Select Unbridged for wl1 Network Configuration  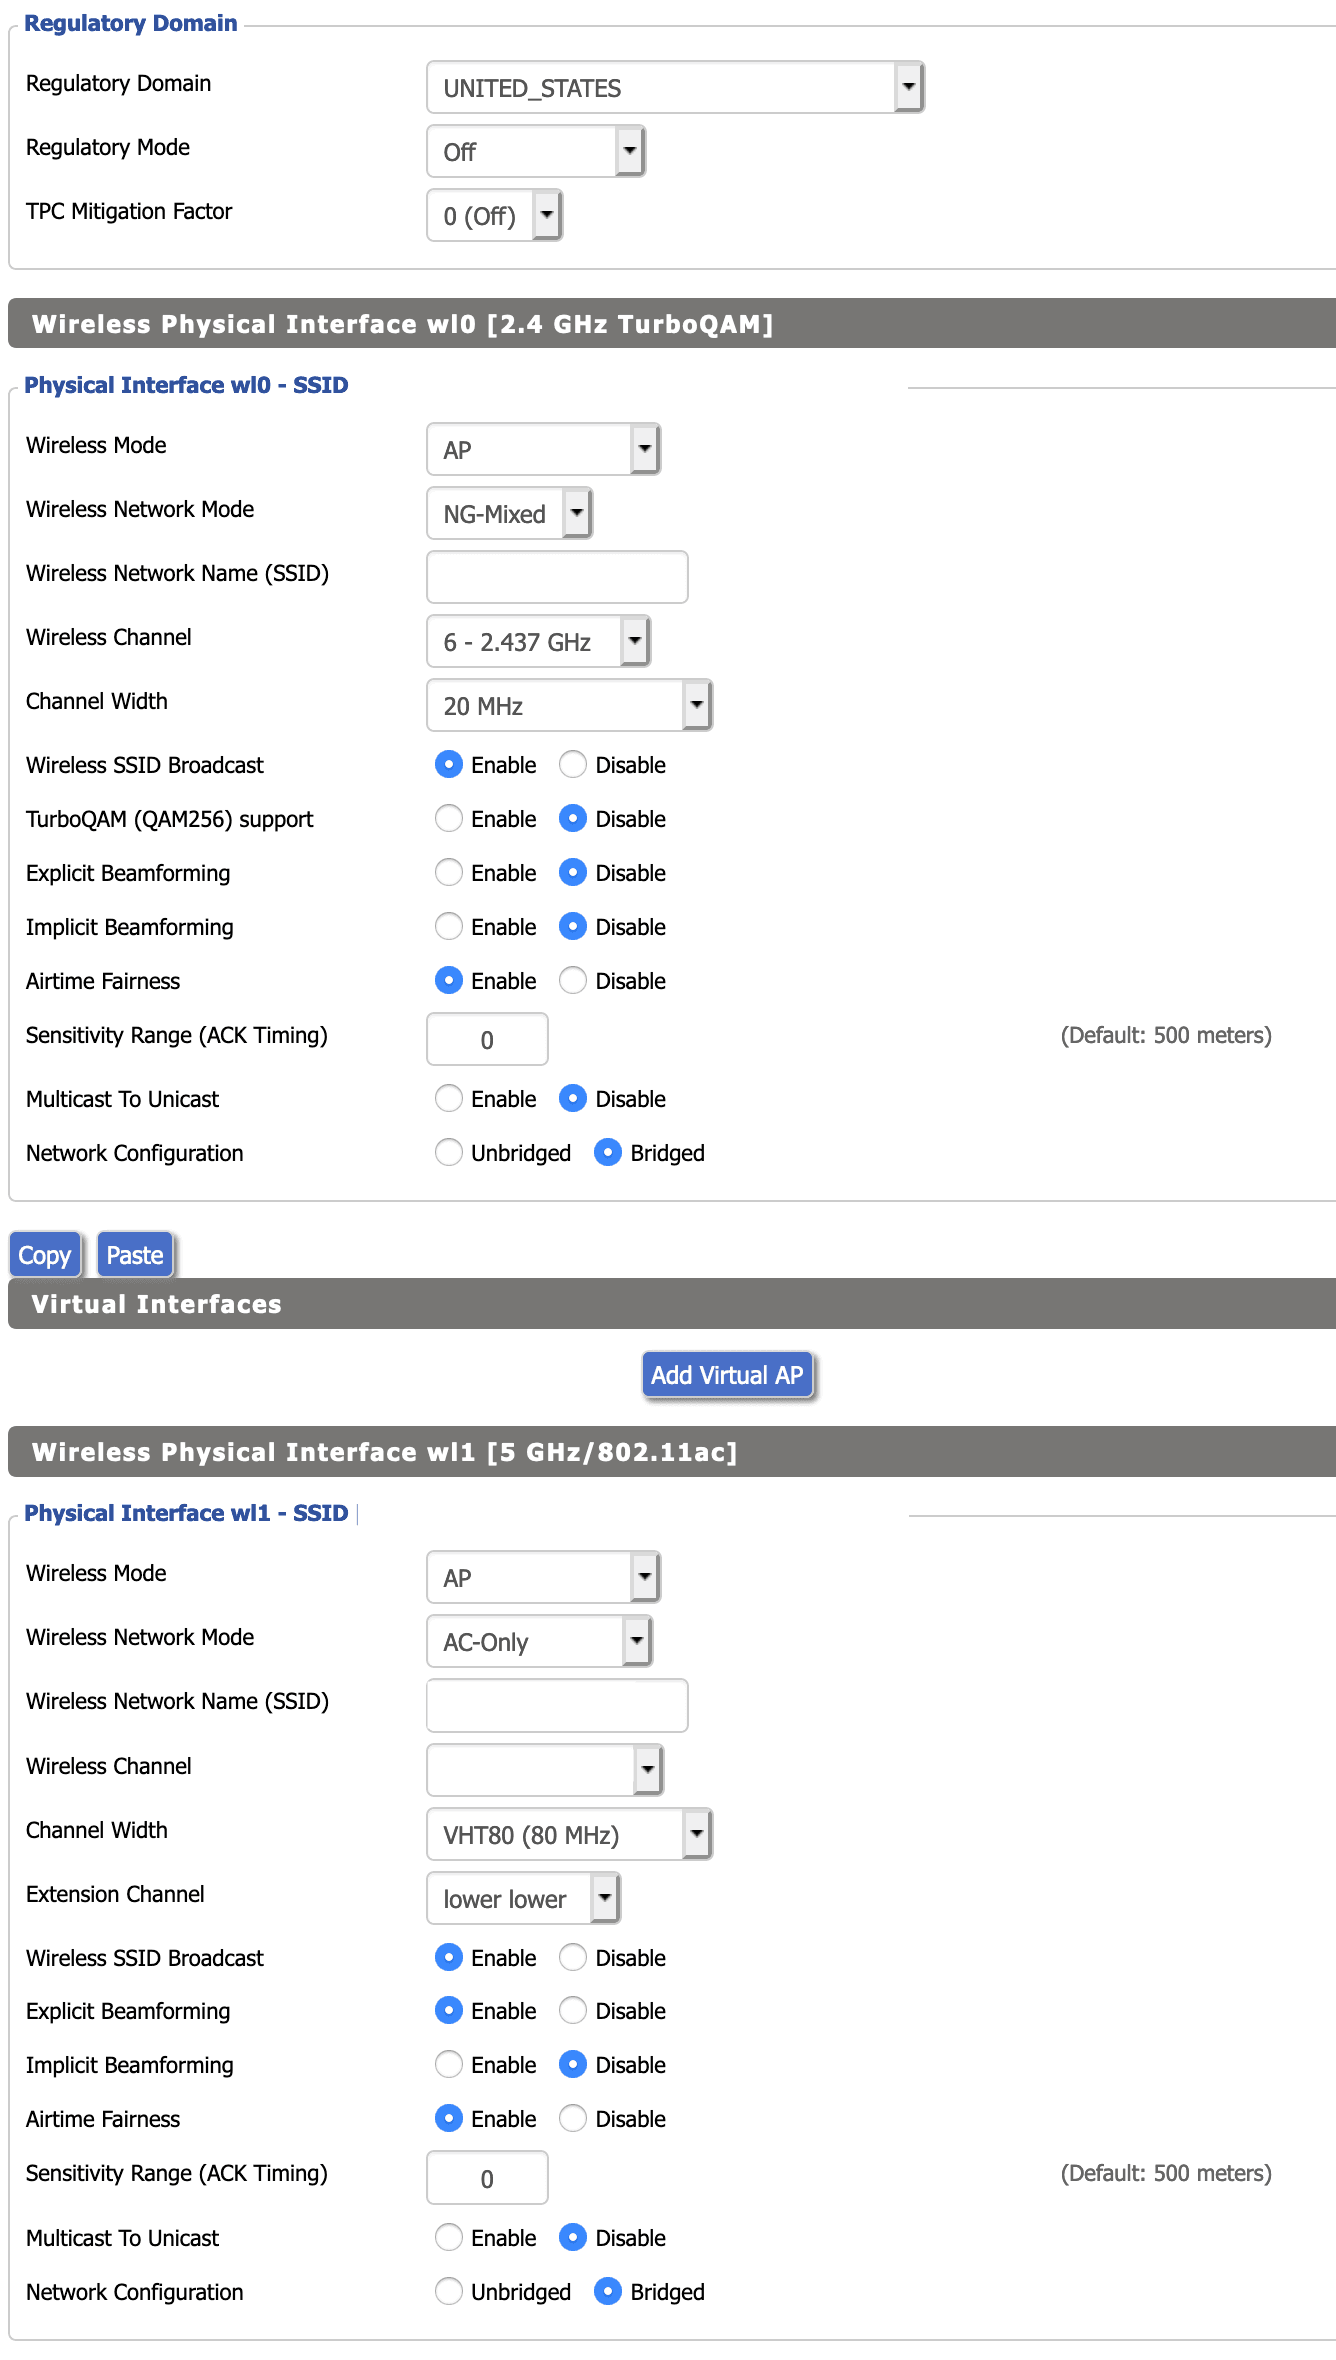click(x=449, y=2291)
